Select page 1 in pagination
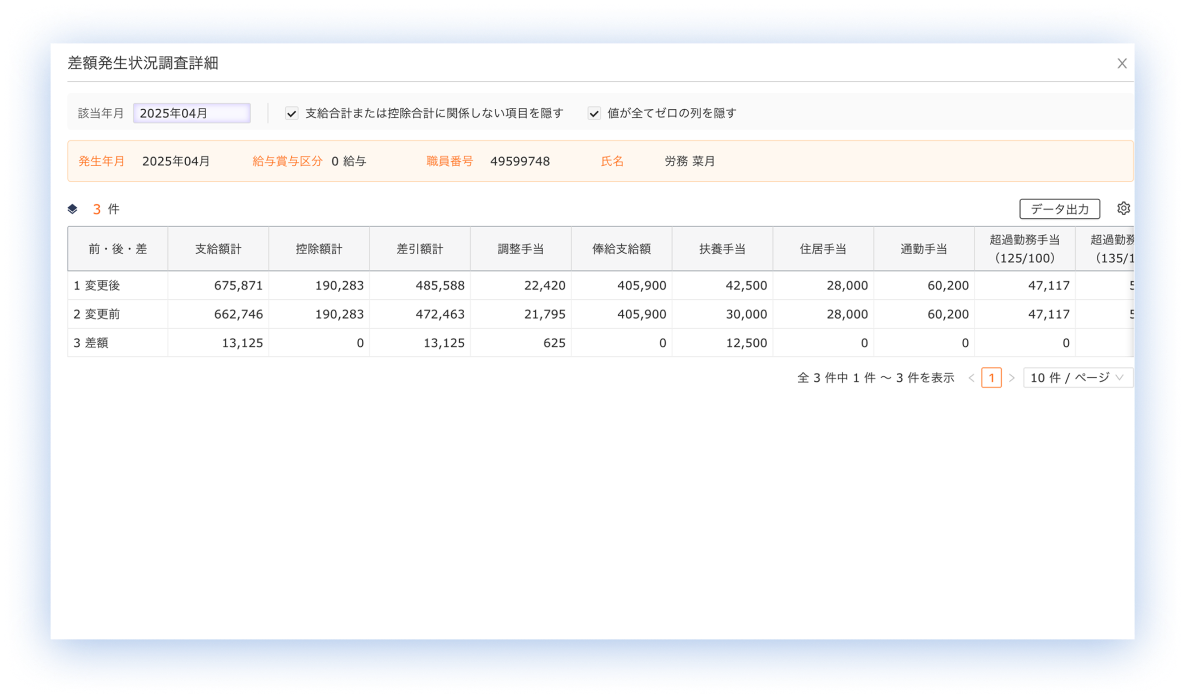This screenshot has height=698, width=1186. pyautogui.click(x=992, y=377)
